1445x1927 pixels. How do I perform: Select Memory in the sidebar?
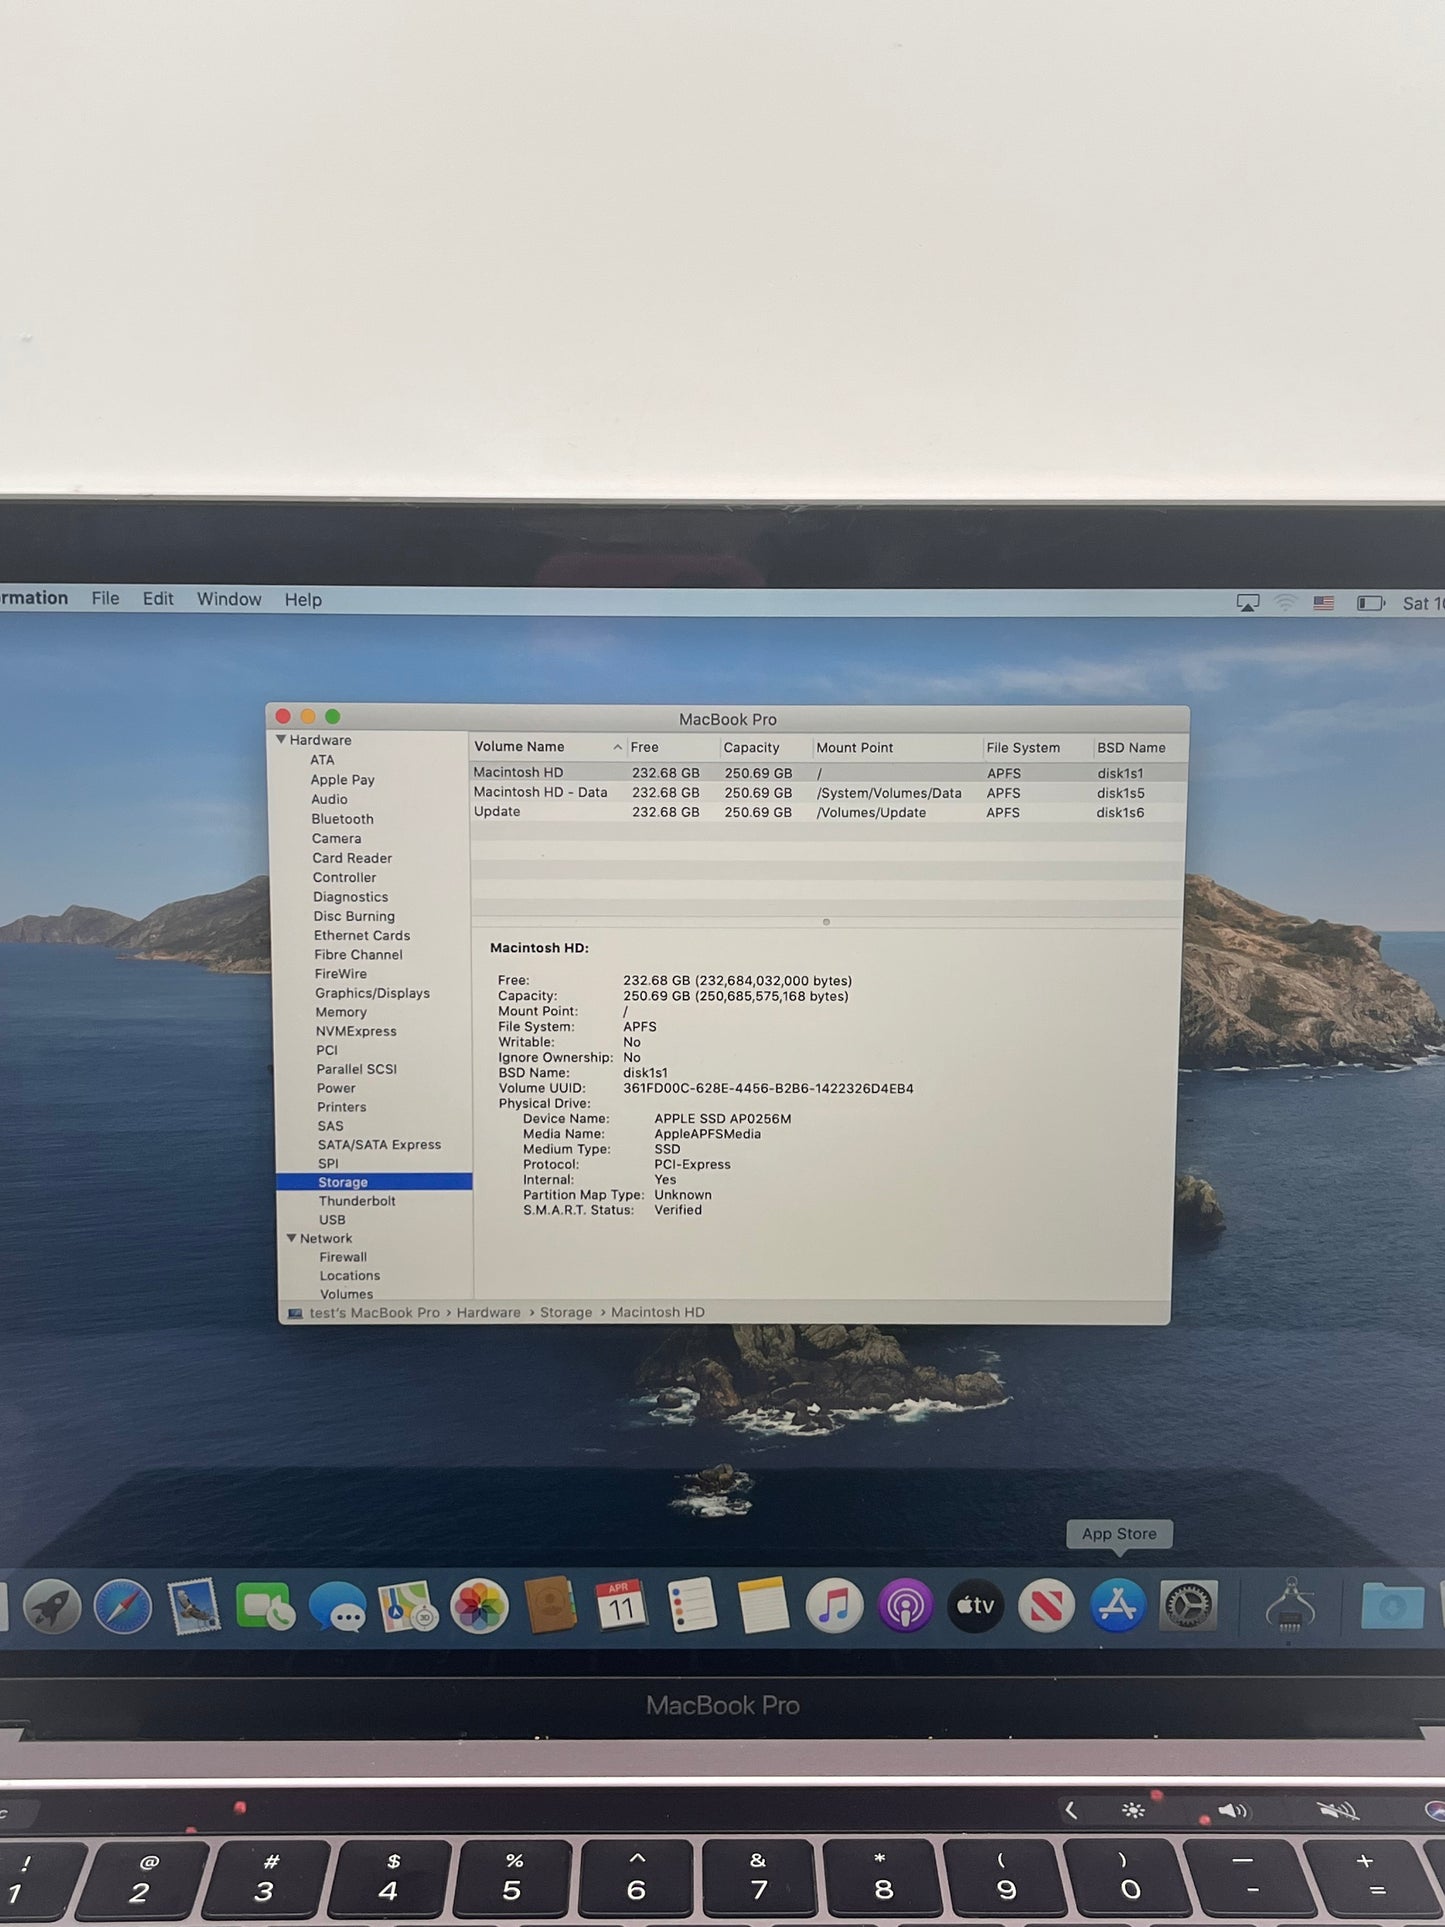341,1012
